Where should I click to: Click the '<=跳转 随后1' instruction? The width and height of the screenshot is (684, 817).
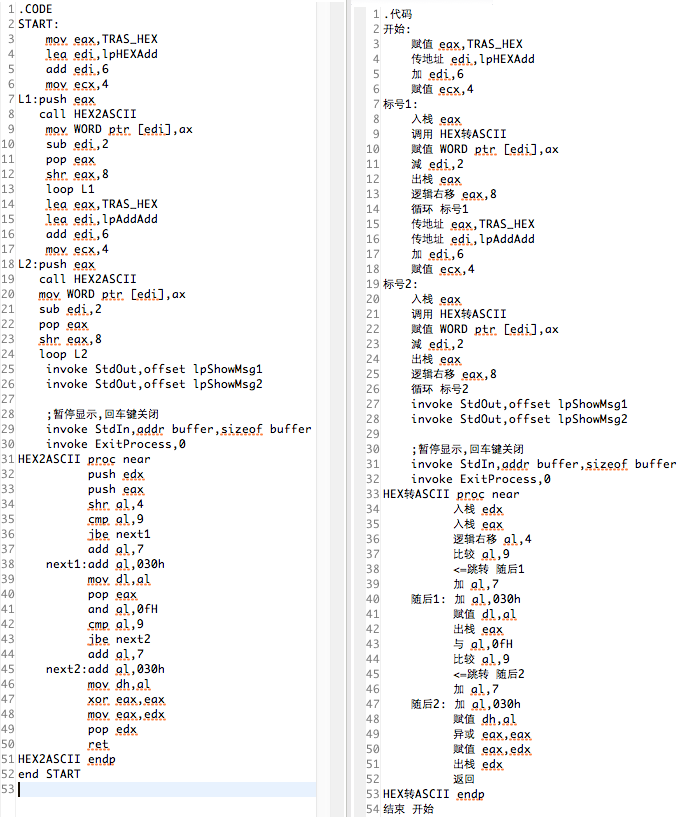(x=489, y=570)
